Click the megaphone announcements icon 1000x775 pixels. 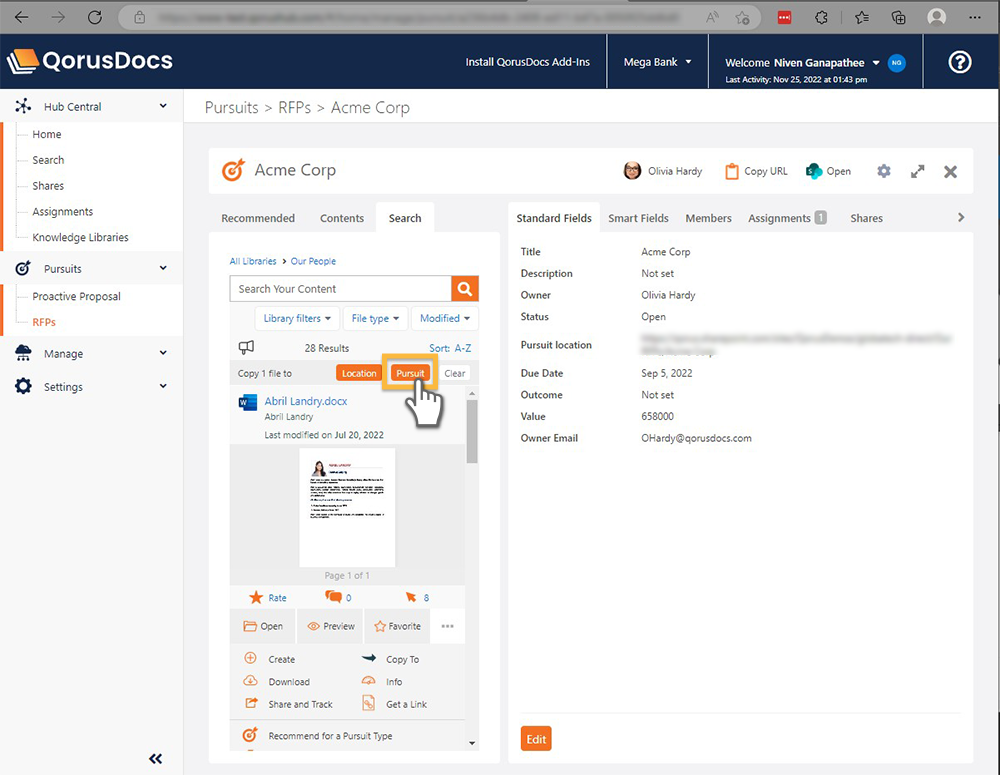(246, 348)
